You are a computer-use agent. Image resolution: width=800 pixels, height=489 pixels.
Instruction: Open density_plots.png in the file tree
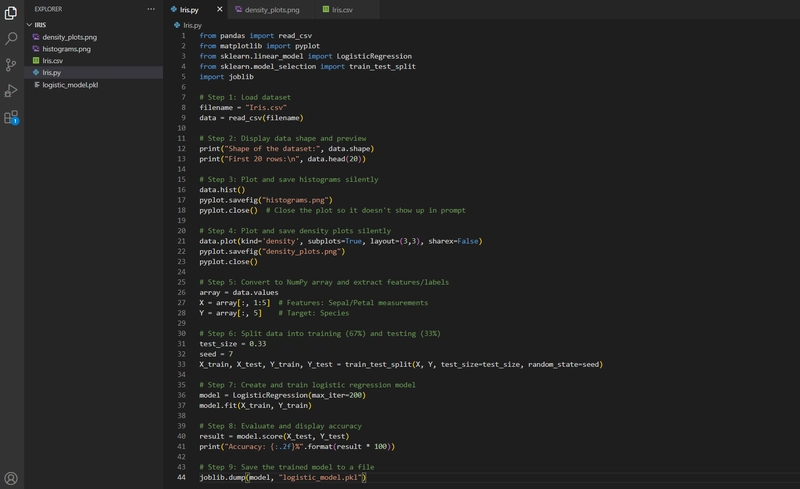click(x=69, y=37)
